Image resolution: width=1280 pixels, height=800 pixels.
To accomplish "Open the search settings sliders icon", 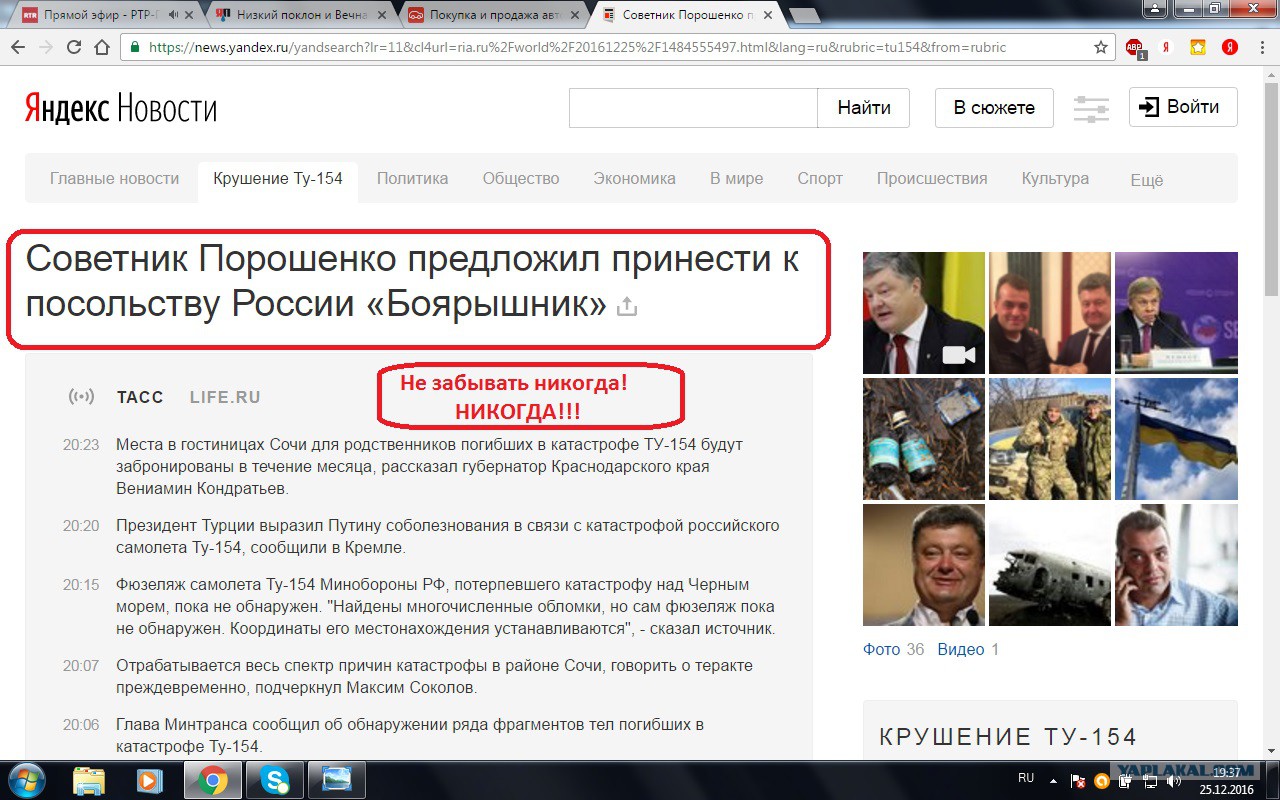I will 1090,109.
